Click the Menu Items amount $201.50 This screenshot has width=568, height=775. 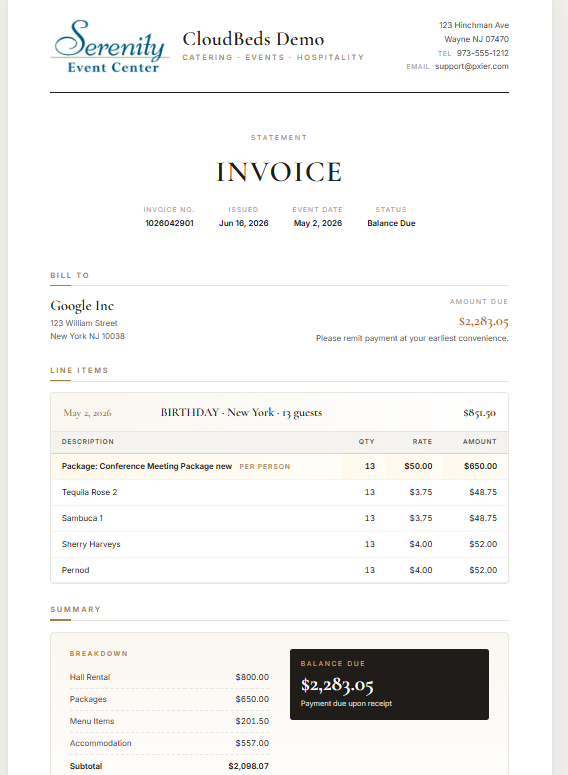[x=252, y=721]
